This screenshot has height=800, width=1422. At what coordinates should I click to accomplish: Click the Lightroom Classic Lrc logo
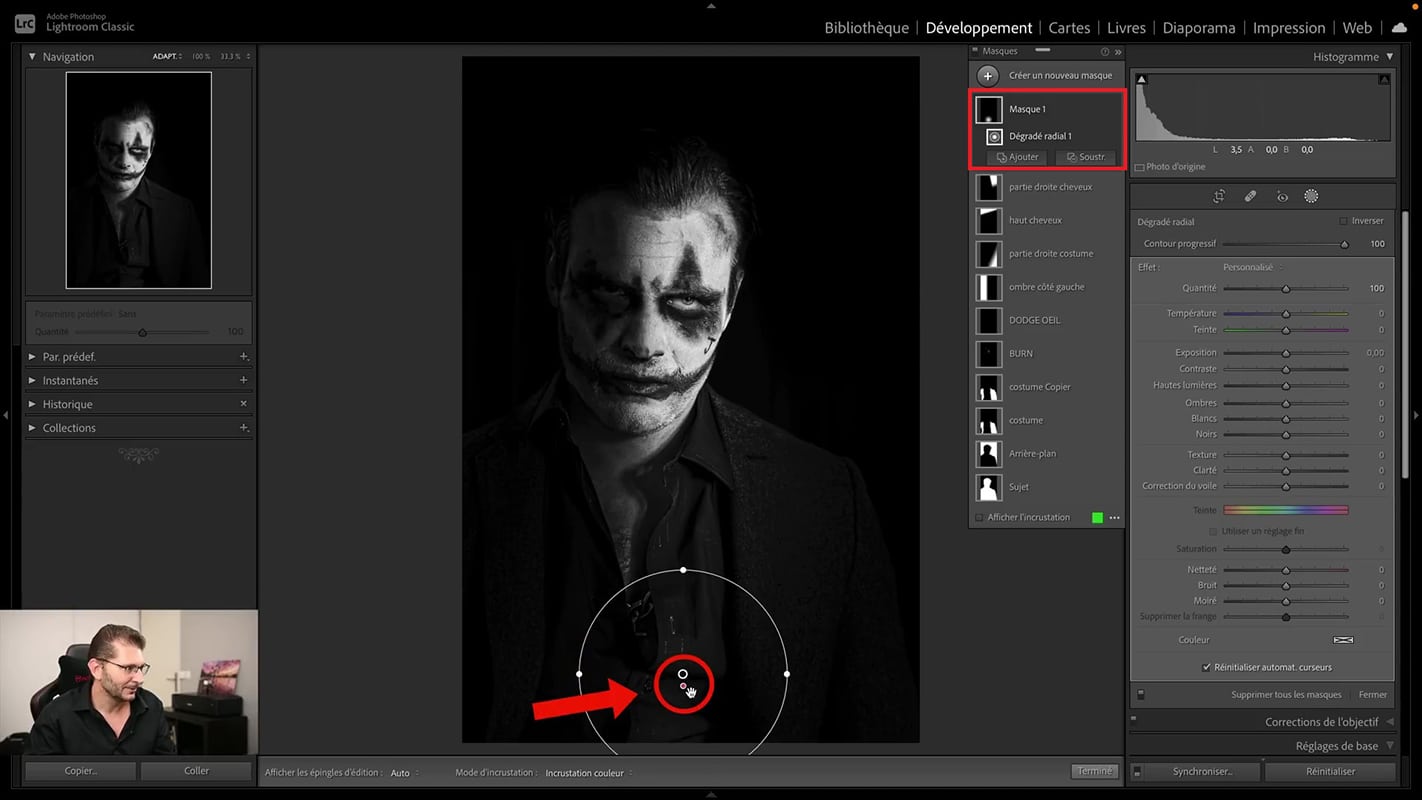26,22
